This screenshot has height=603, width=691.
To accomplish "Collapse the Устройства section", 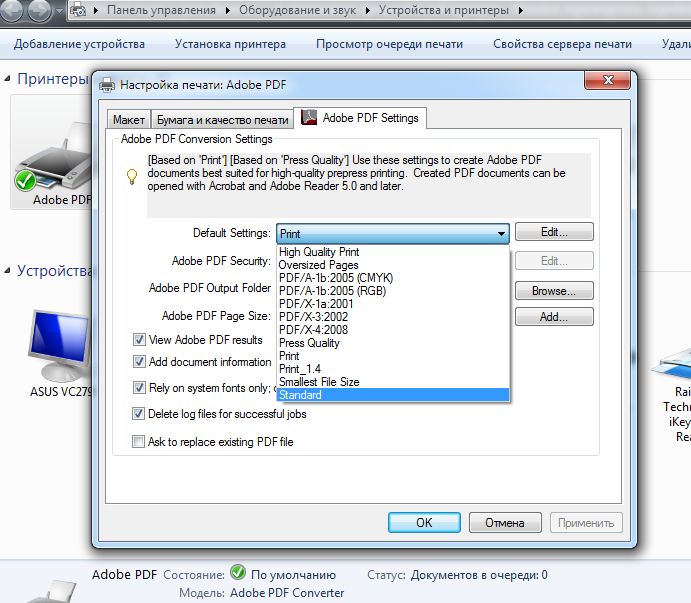I will click(x=7, y=271).
